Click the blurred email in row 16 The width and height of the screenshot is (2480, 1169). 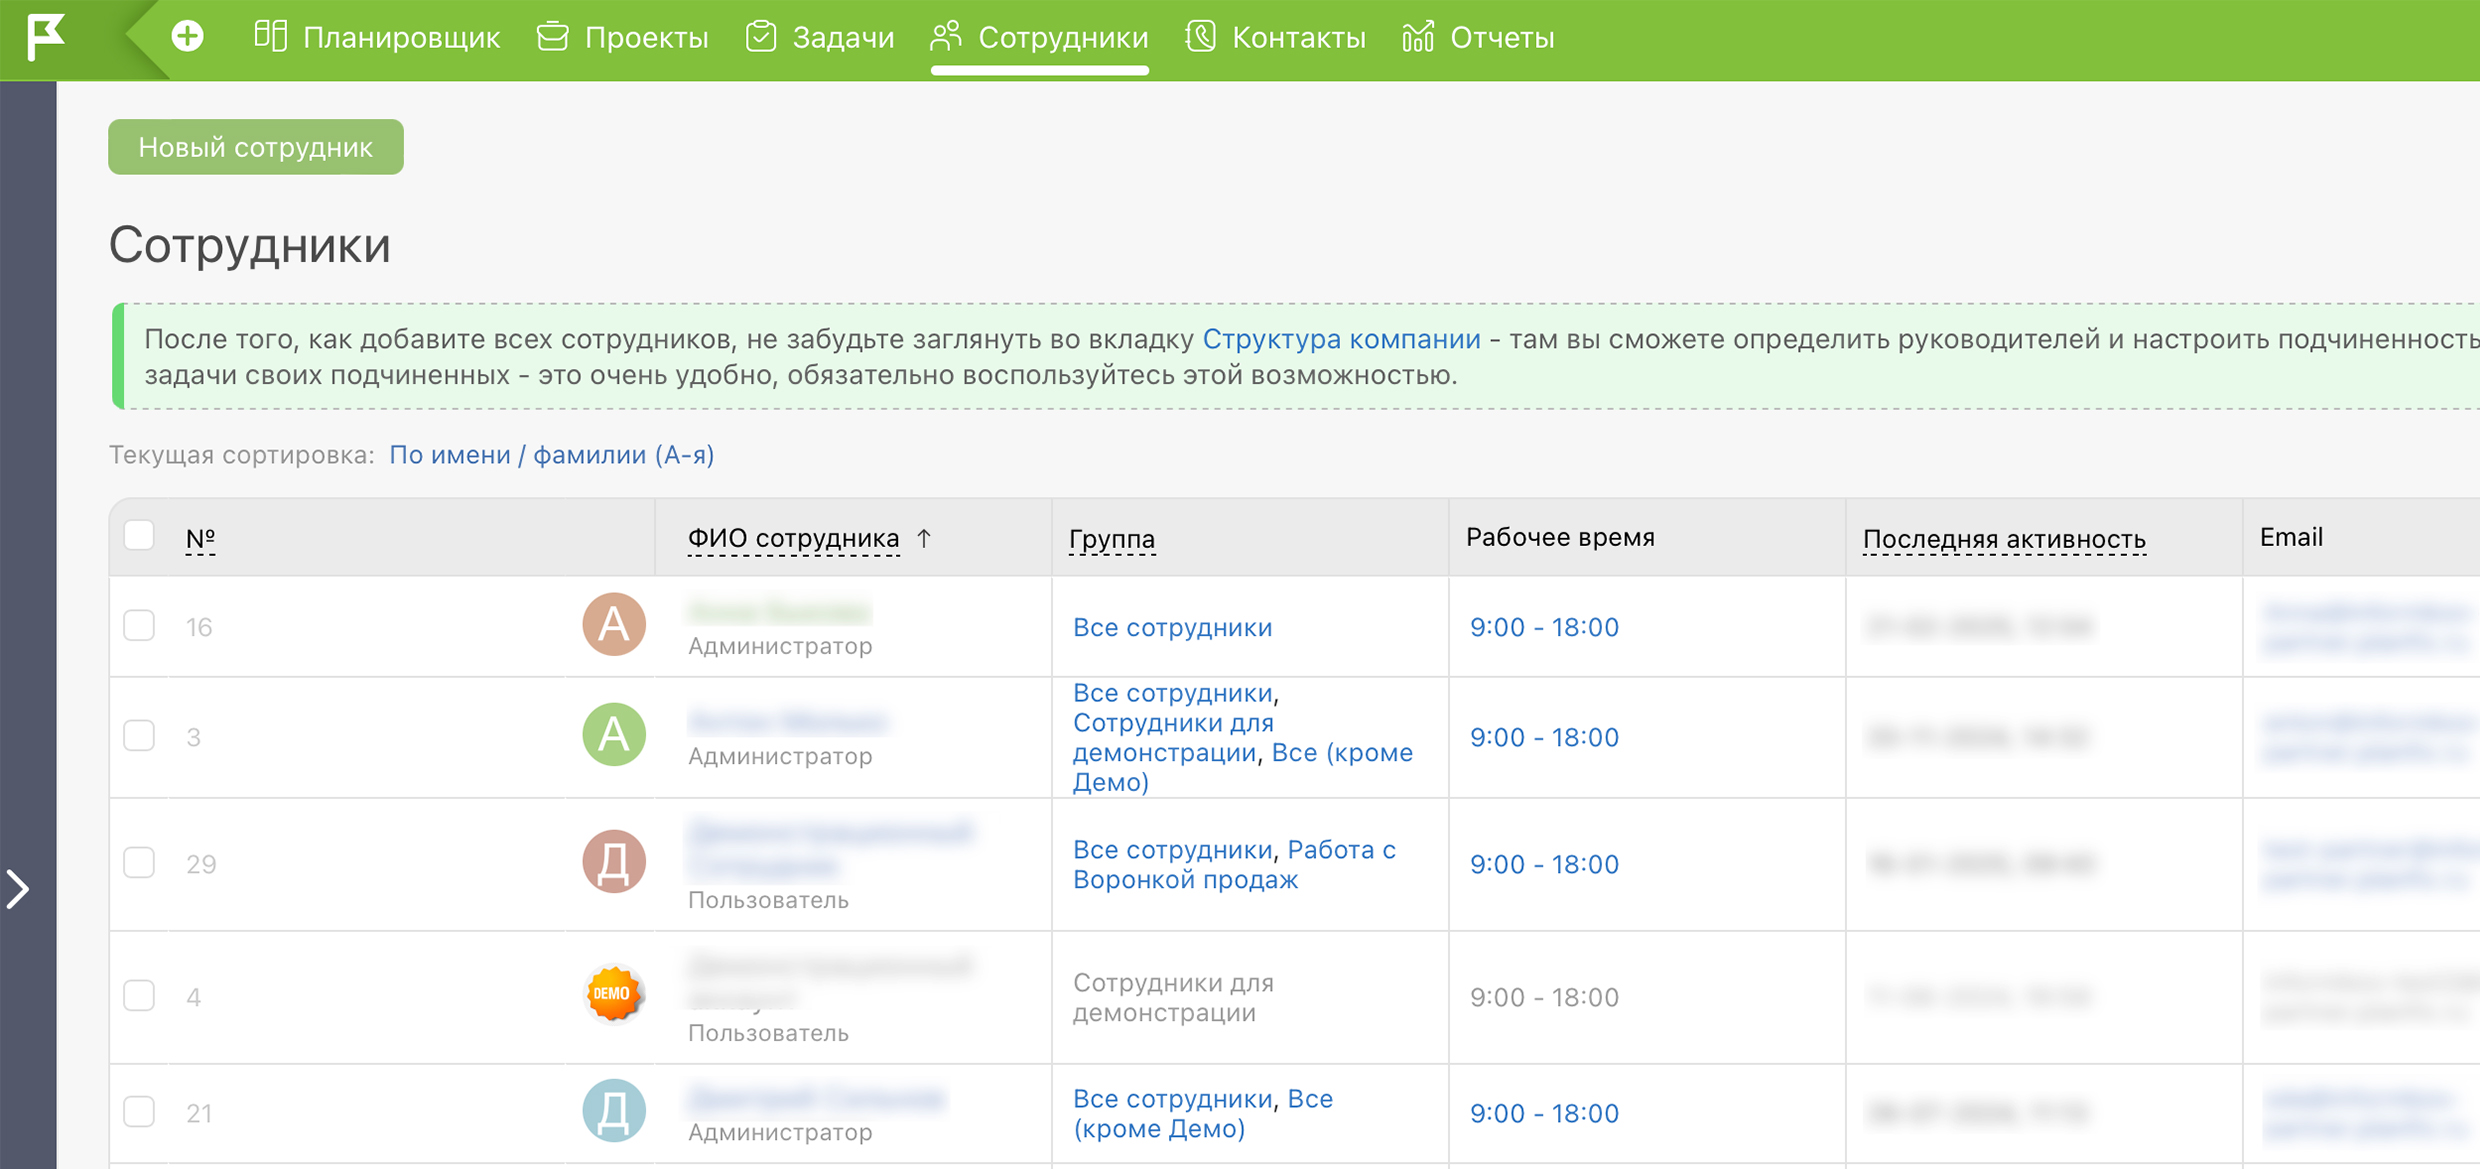pos(2368,626)
